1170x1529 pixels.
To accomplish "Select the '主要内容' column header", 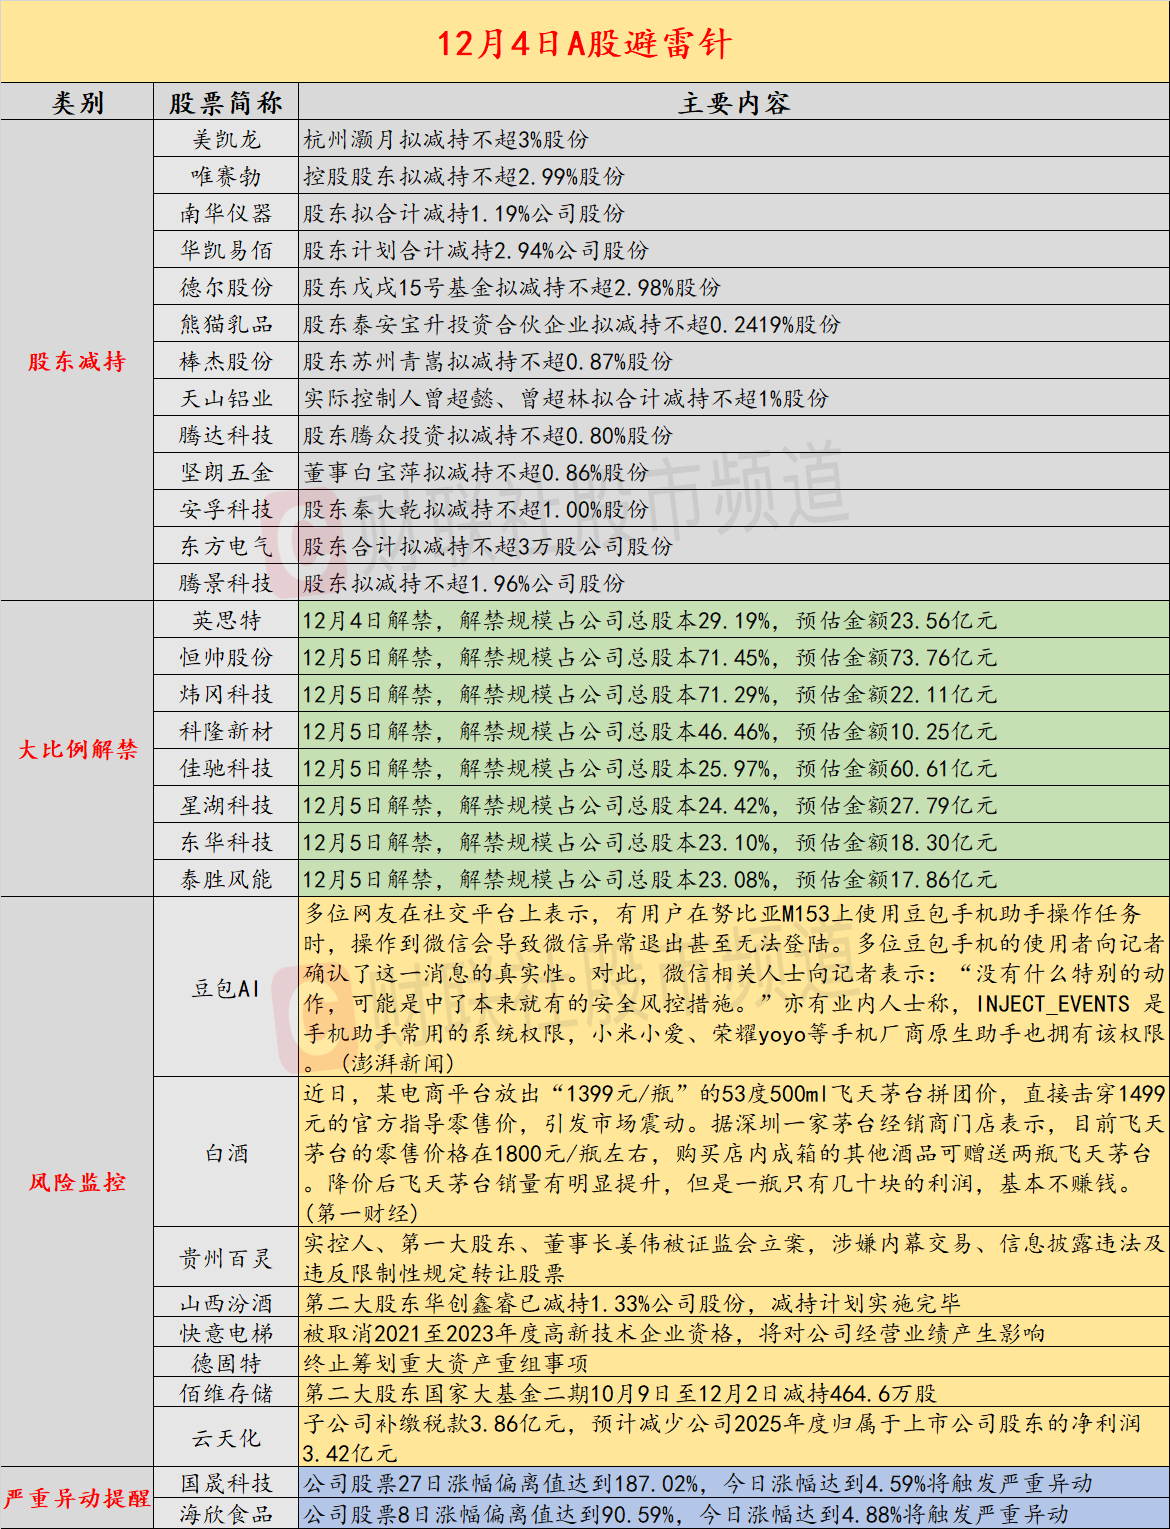I will click(x=734, y=103).
